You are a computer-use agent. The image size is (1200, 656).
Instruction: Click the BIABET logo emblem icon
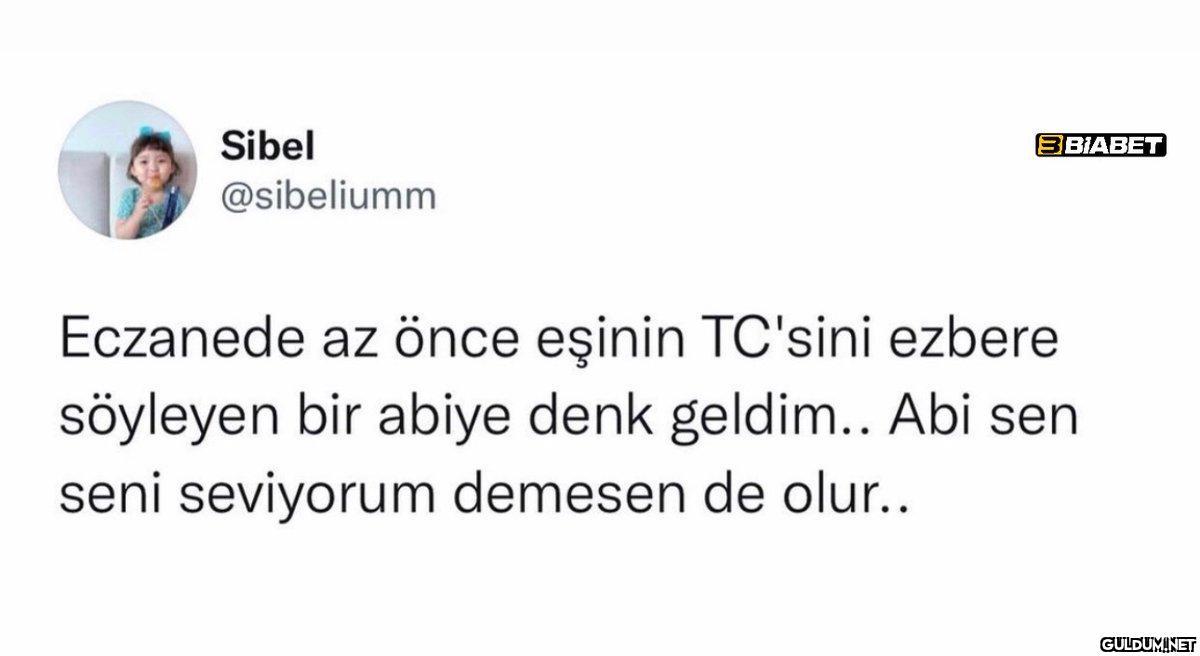point(1049,147)
